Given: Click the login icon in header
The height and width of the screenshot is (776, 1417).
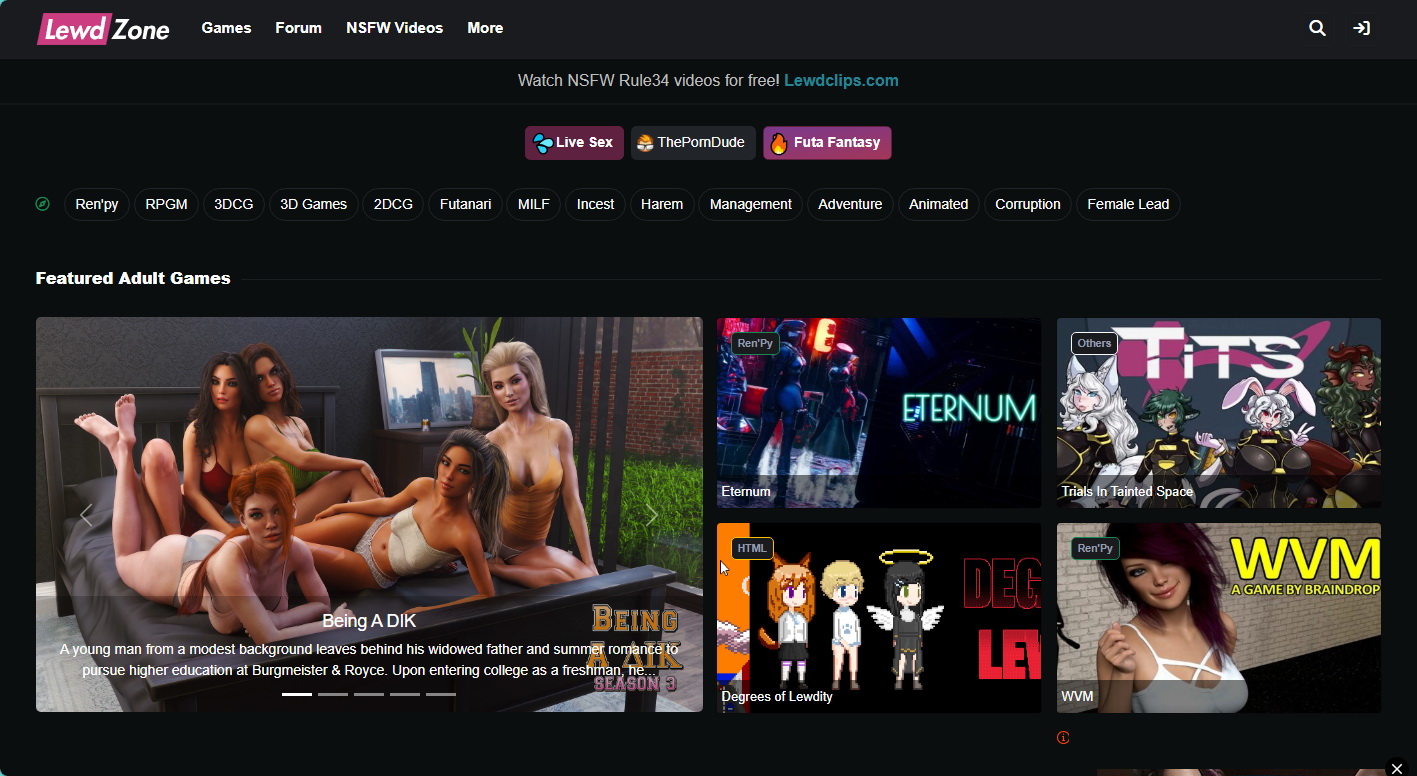Looking at the screenshot, I should coord(1361,28).
